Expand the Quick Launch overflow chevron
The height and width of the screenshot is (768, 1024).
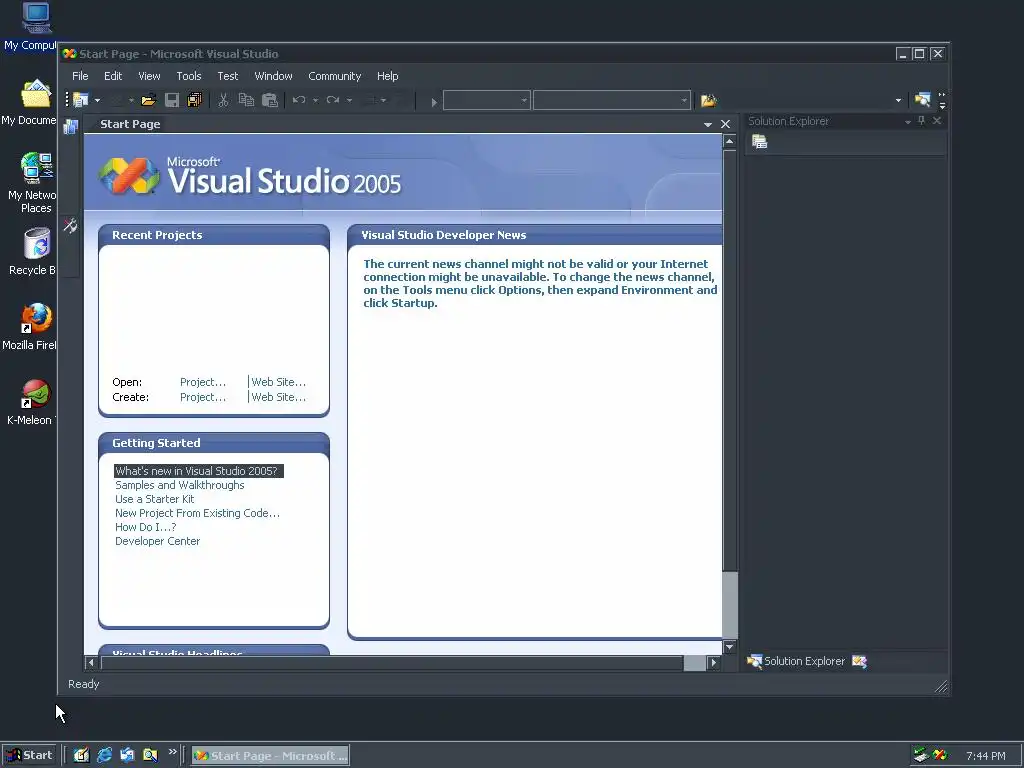[x=172, y=752]
